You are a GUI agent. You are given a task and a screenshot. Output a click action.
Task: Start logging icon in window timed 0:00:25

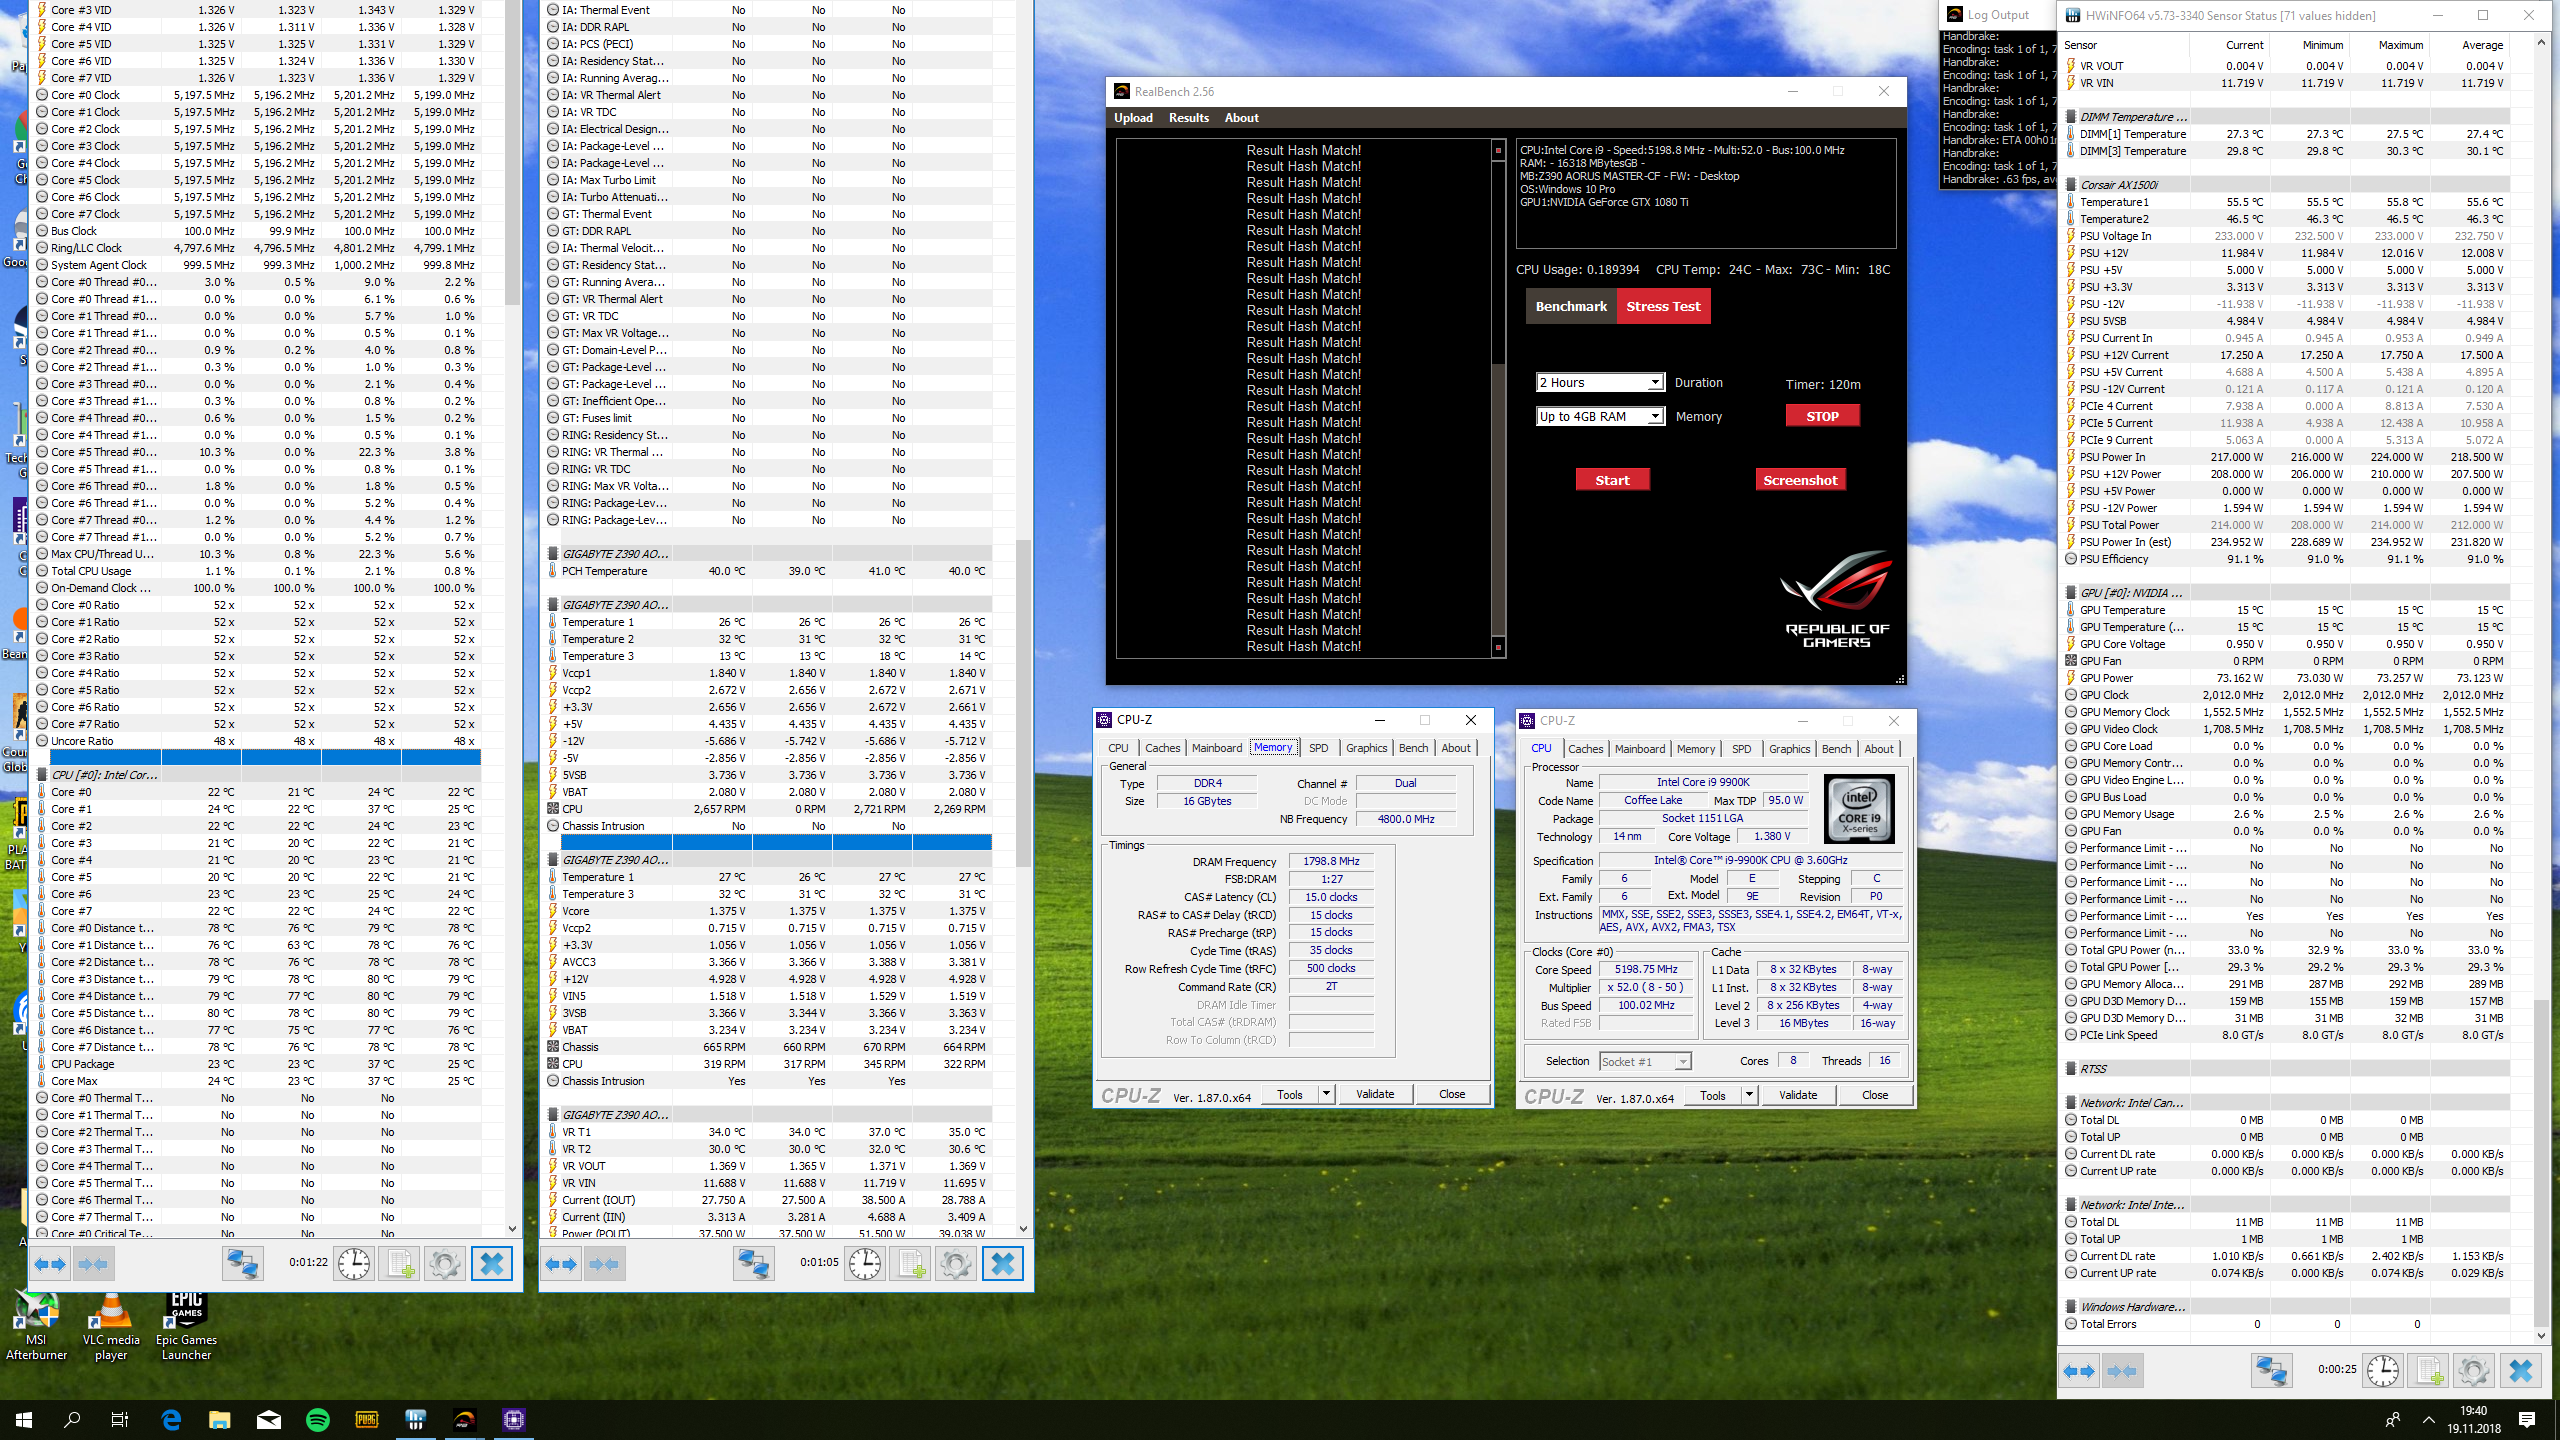tap(2429, 1371)
